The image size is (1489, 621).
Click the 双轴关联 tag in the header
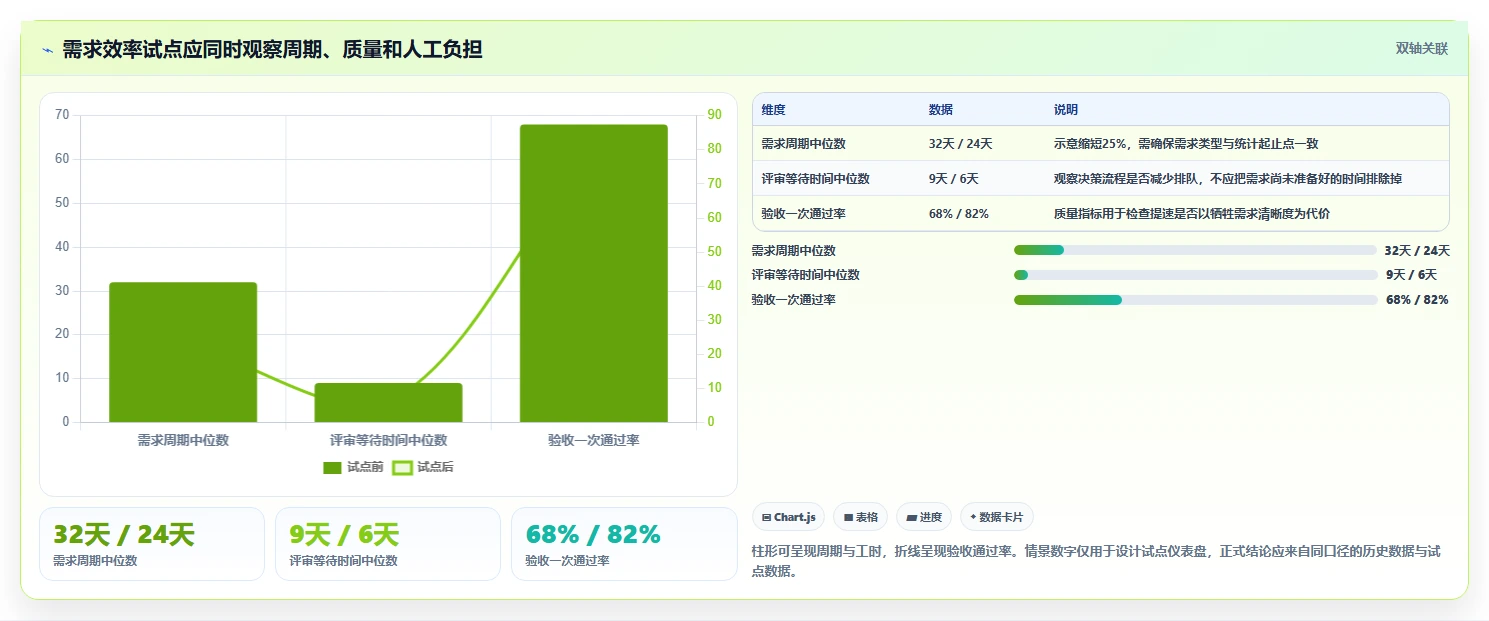(1422, 48)
